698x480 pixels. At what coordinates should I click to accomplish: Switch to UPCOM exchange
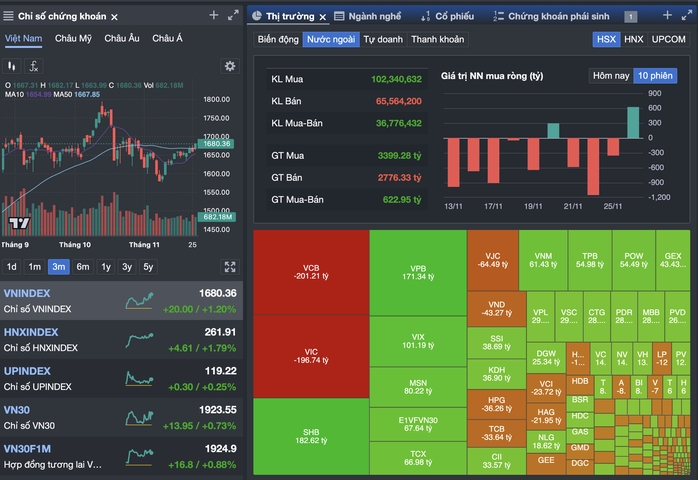pos(668,39)
